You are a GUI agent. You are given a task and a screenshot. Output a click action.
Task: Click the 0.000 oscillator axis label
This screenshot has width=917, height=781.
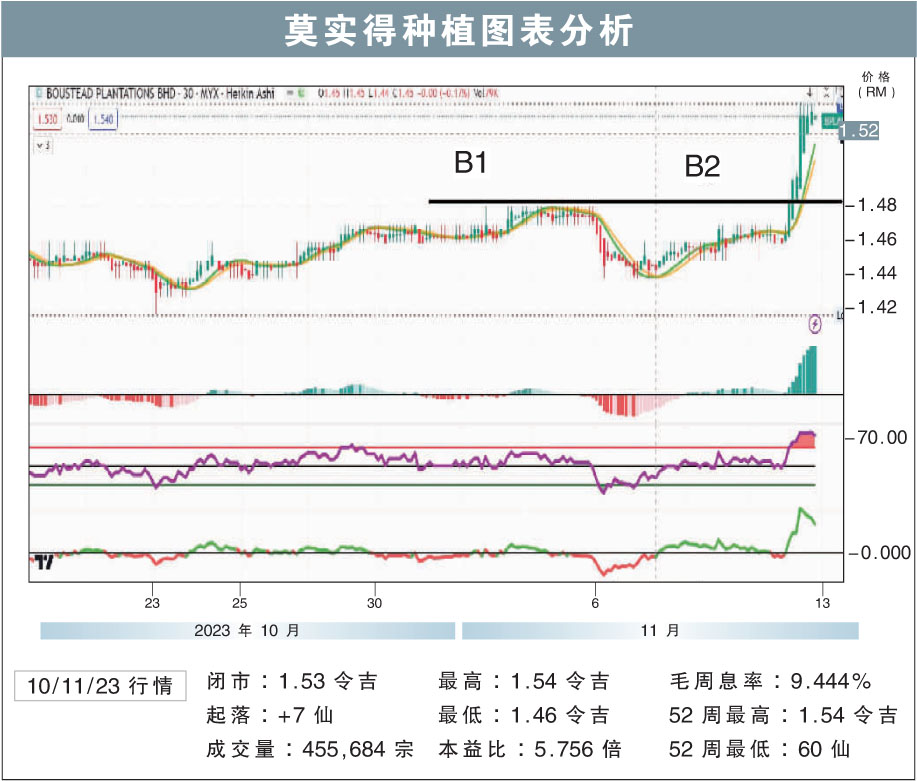point(879,552)
